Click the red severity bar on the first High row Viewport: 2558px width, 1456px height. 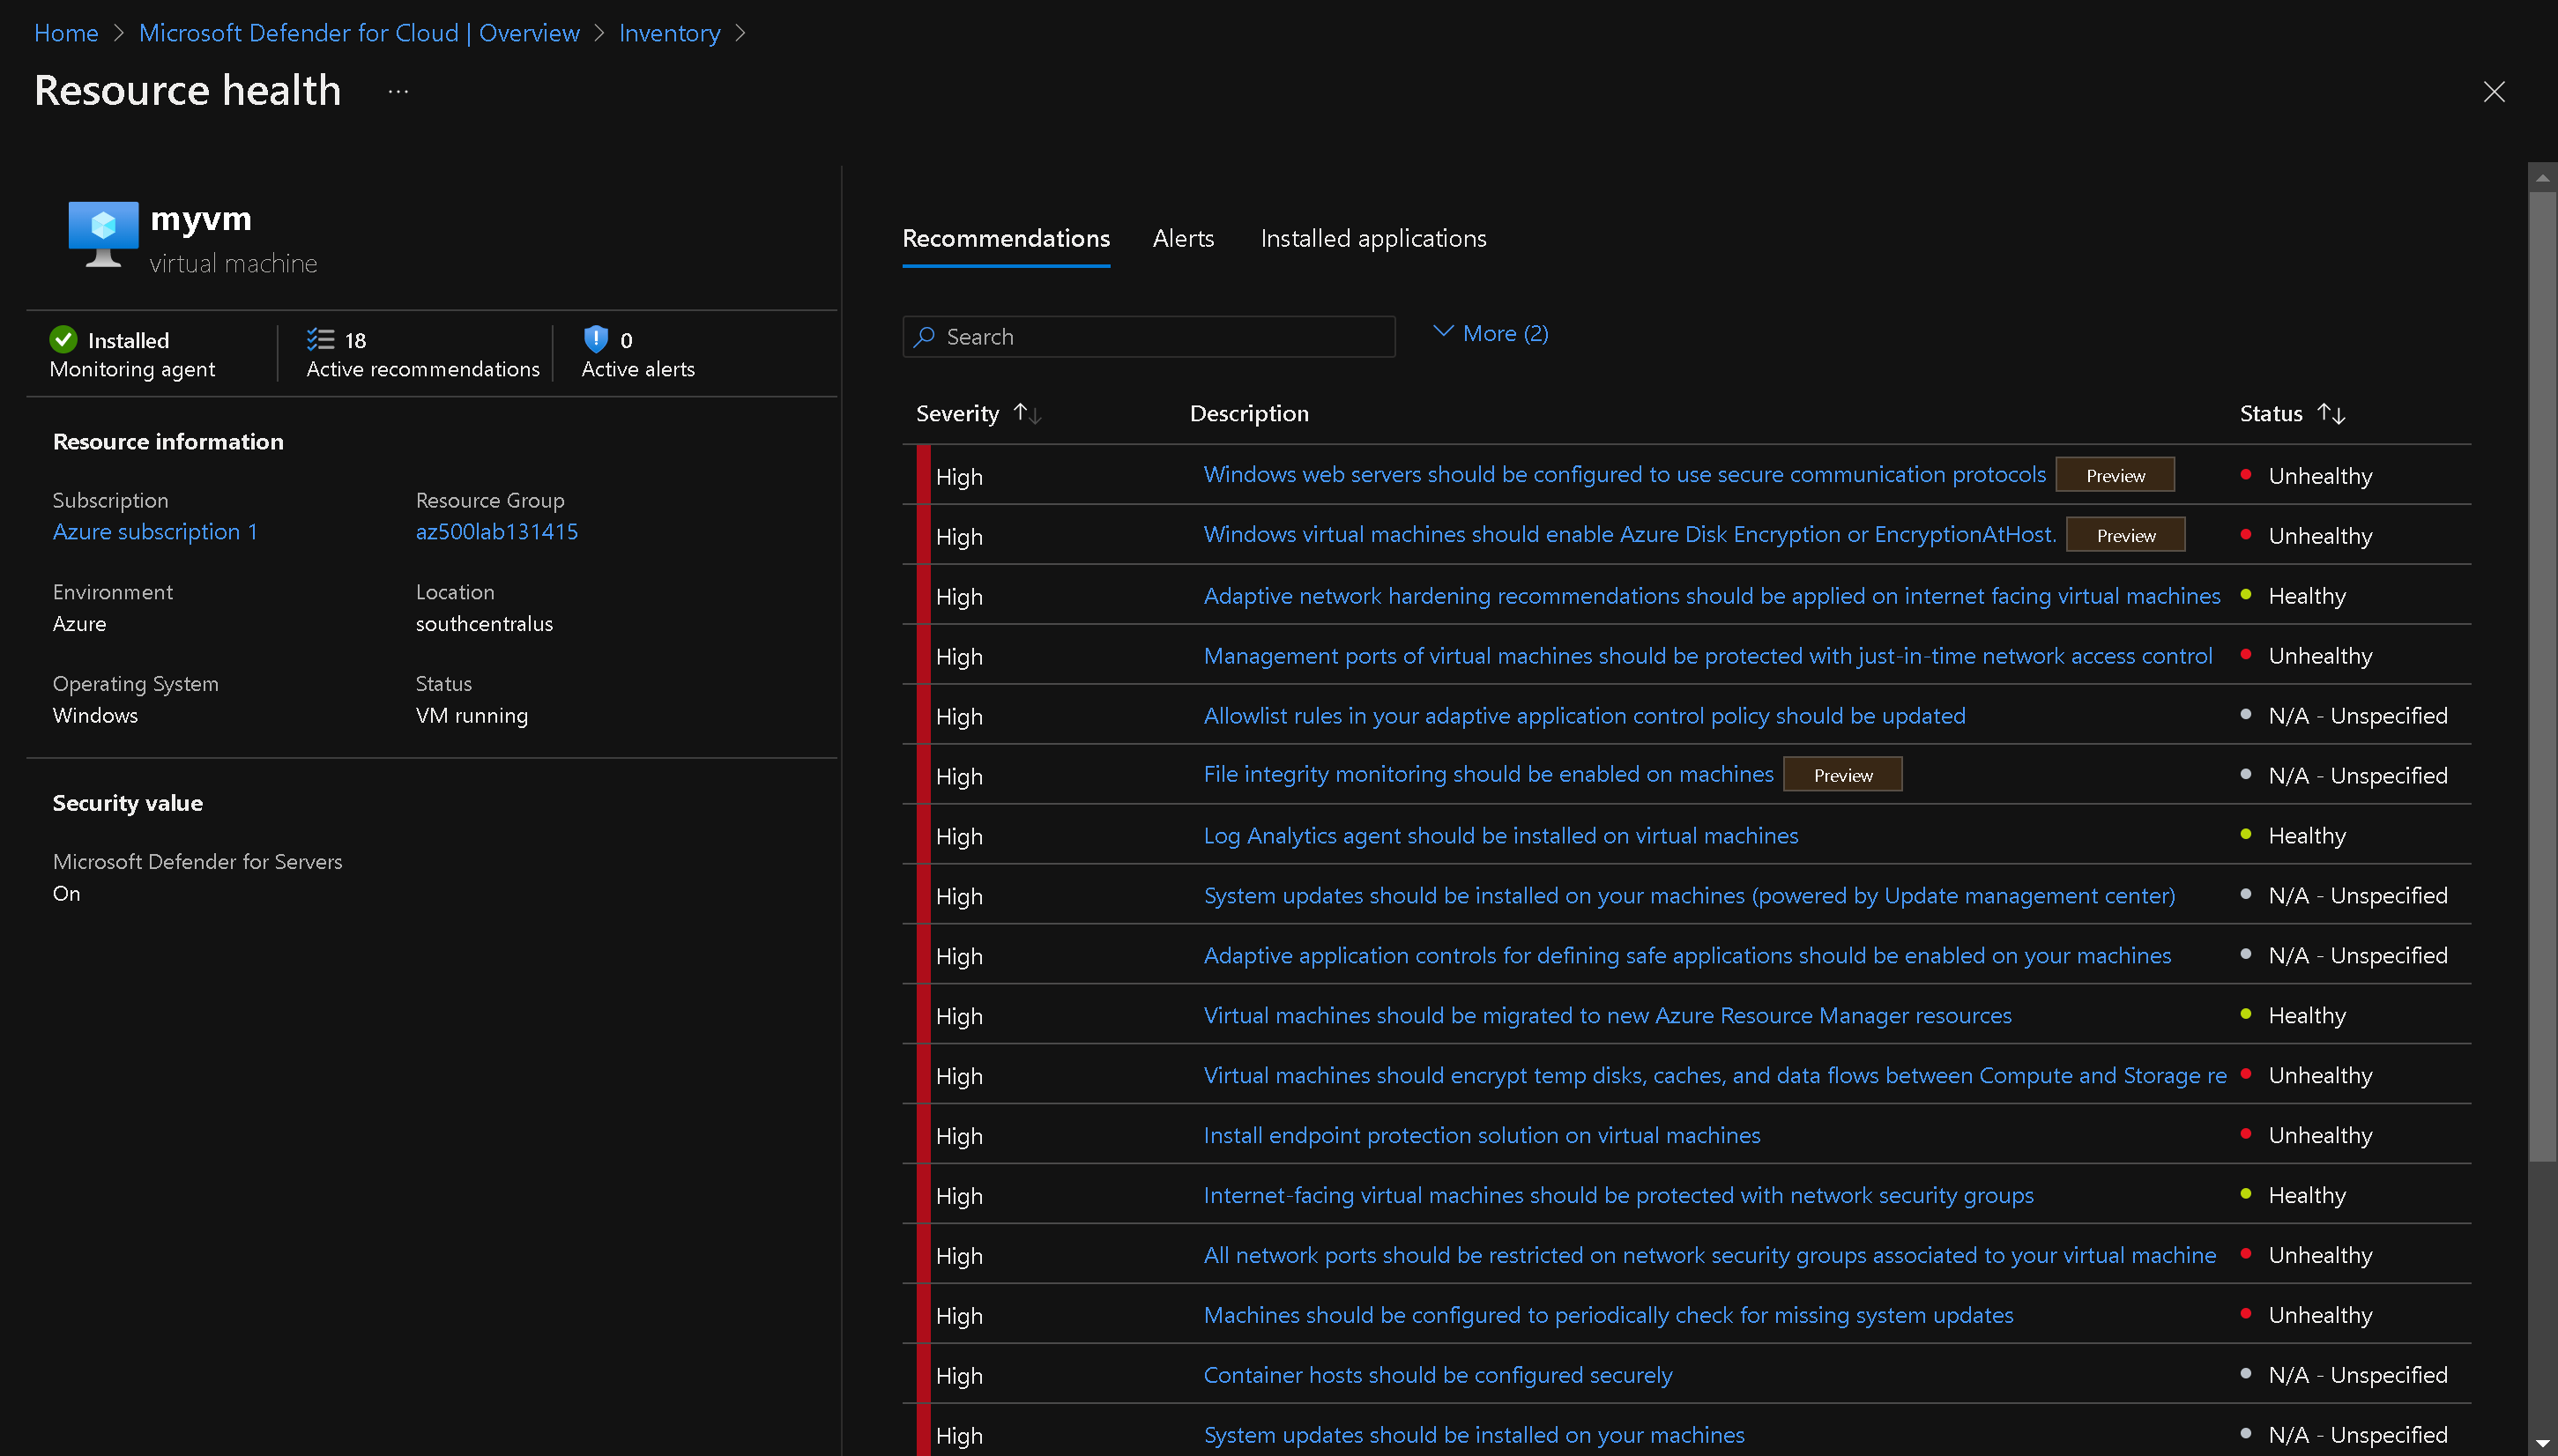pyautogui.click(x=920, y=476)
